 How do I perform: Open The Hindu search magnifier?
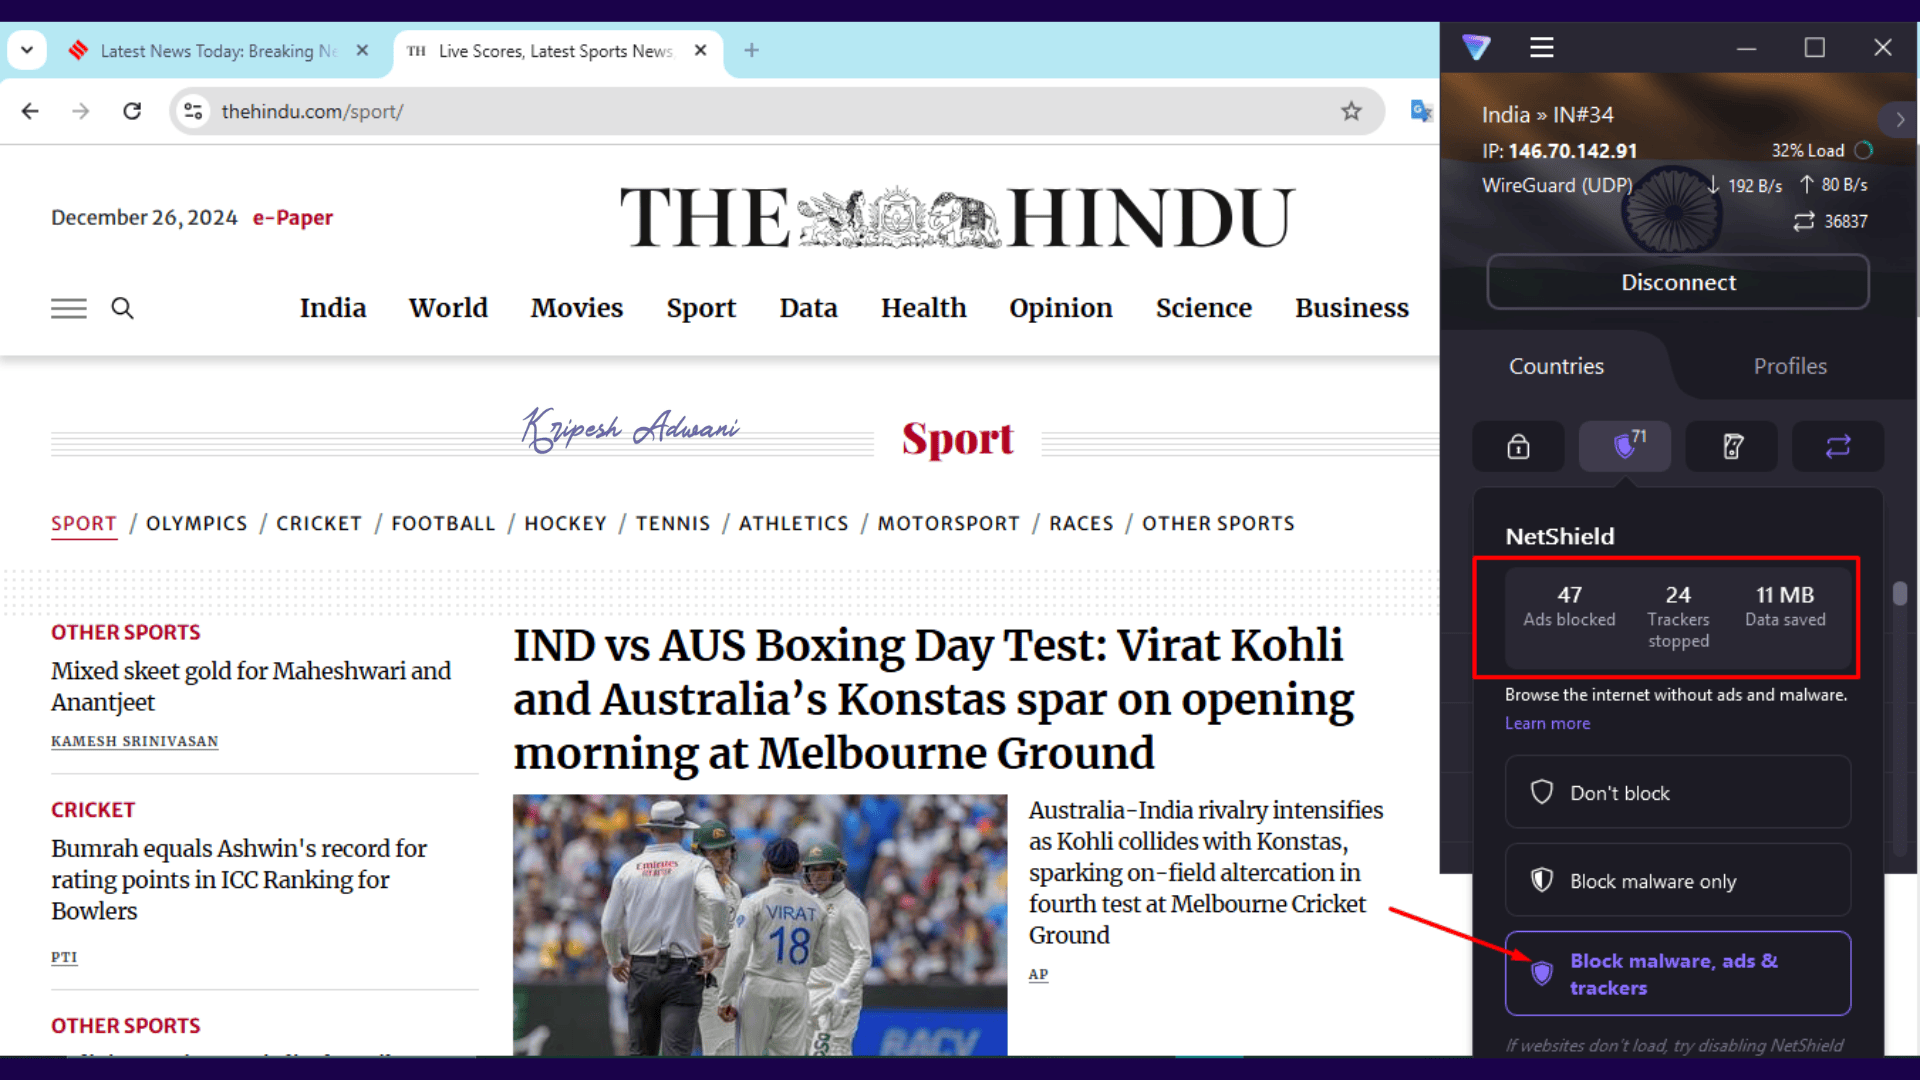click(122, 308)
